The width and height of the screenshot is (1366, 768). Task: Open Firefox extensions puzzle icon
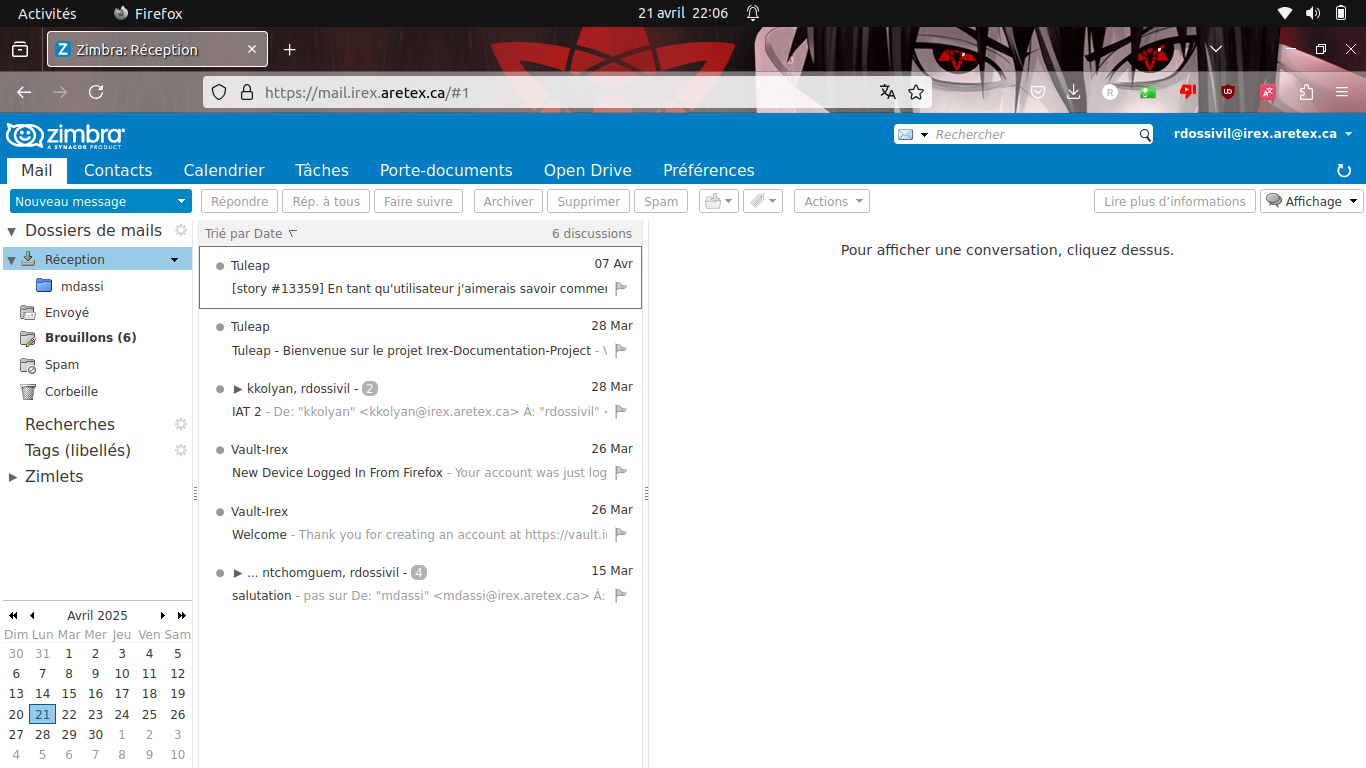tap(1306, 92)
